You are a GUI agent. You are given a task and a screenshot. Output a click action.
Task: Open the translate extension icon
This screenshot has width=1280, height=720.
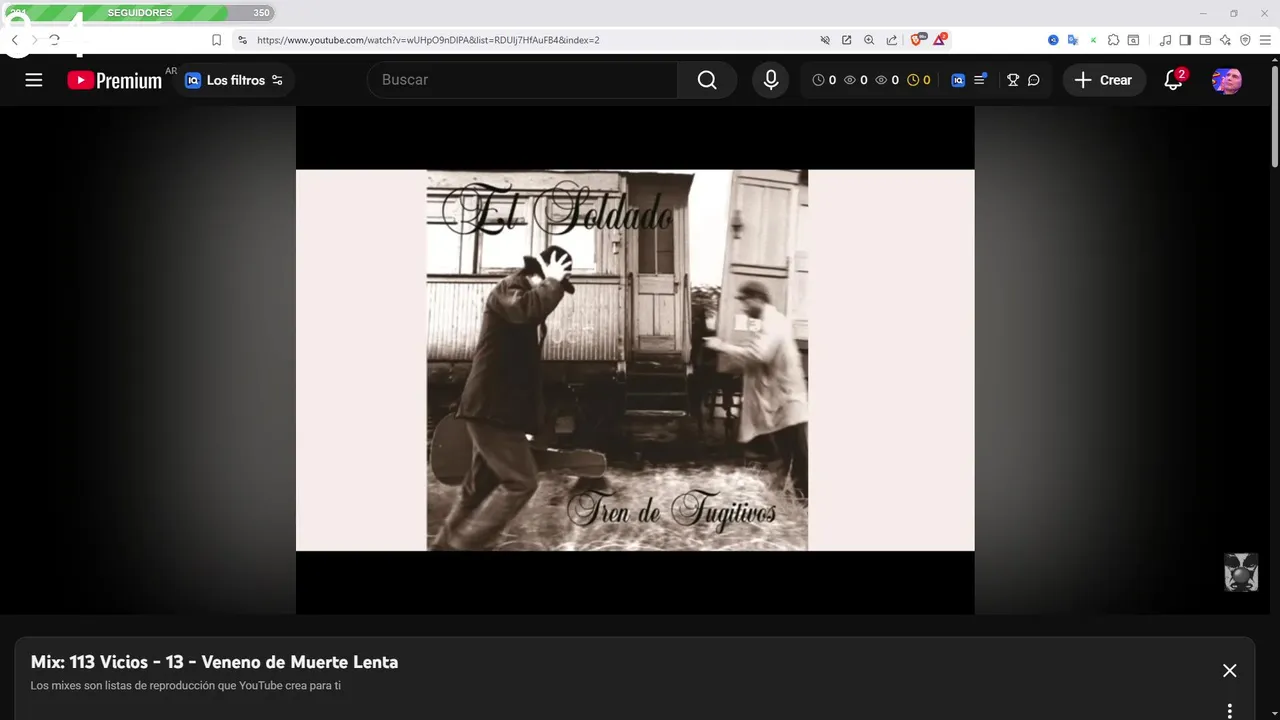click(1073, 40)
